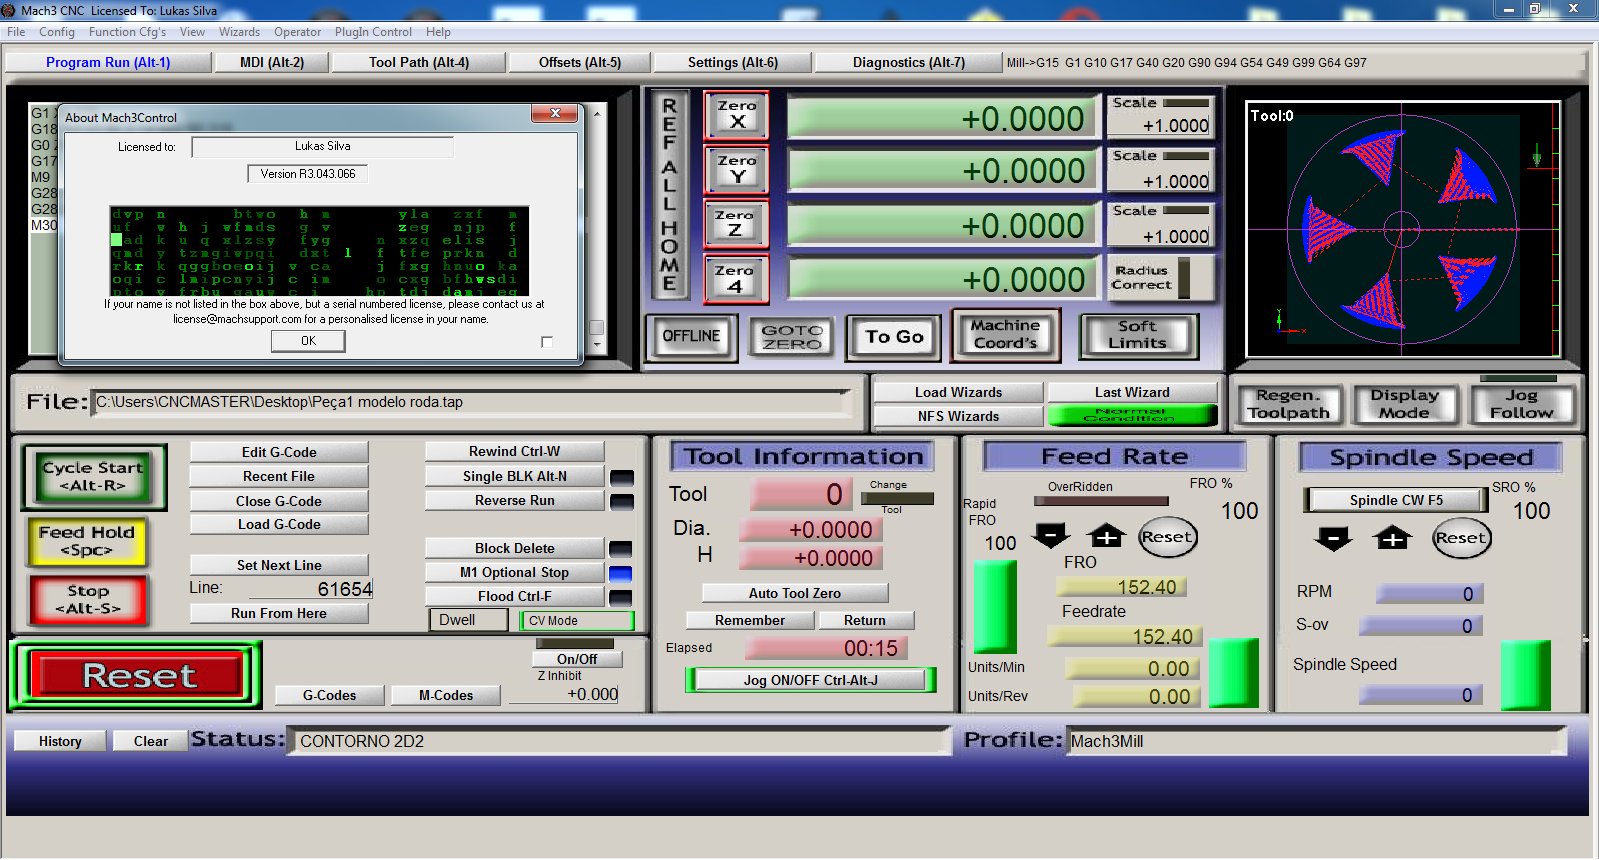Viewport: 1599px width, 860px height.
Task: Start the program with Cycle Start
Action: pos(93,476)
